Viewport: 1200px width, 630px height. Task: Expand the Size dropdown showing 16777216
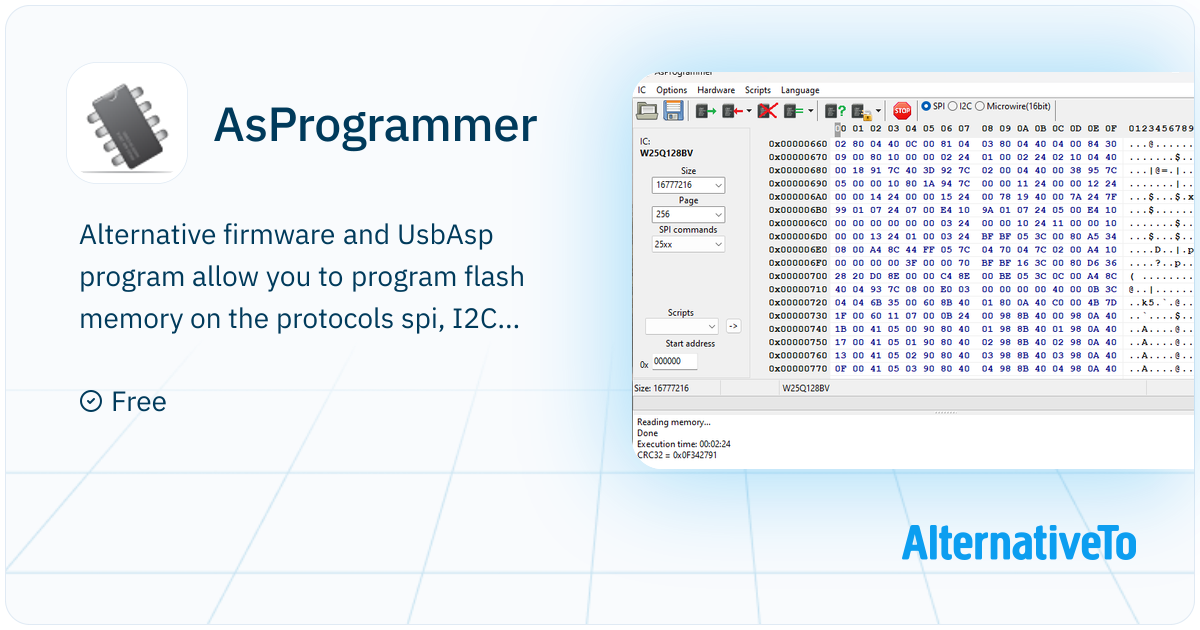(688, 186)
